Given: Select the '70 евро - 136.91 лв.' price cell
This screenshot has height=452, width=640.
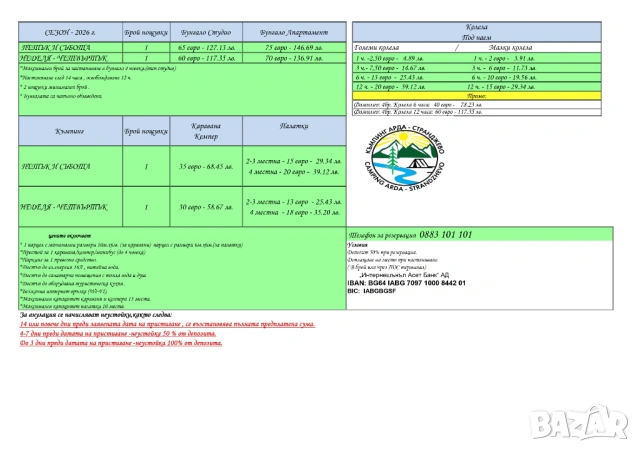Looking at the screenshot, I should [x=294, y=58].
